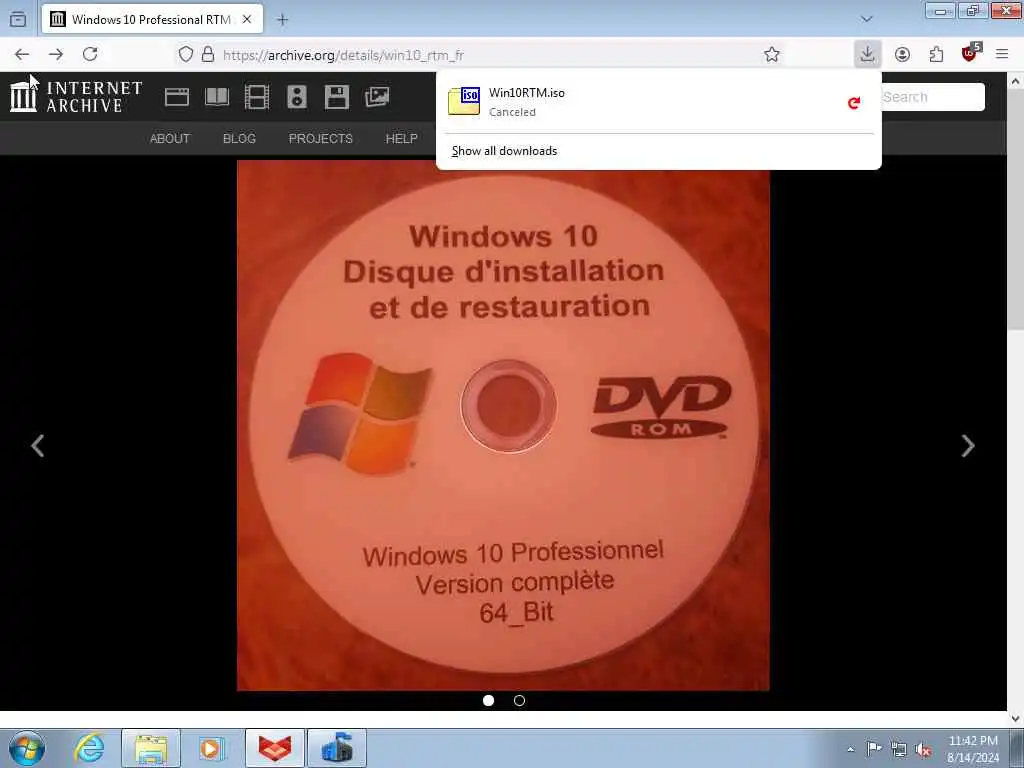Screen dimensions: 1024x768
Task: Open tracking protection shield icon
Action: [x=186, y=54]
